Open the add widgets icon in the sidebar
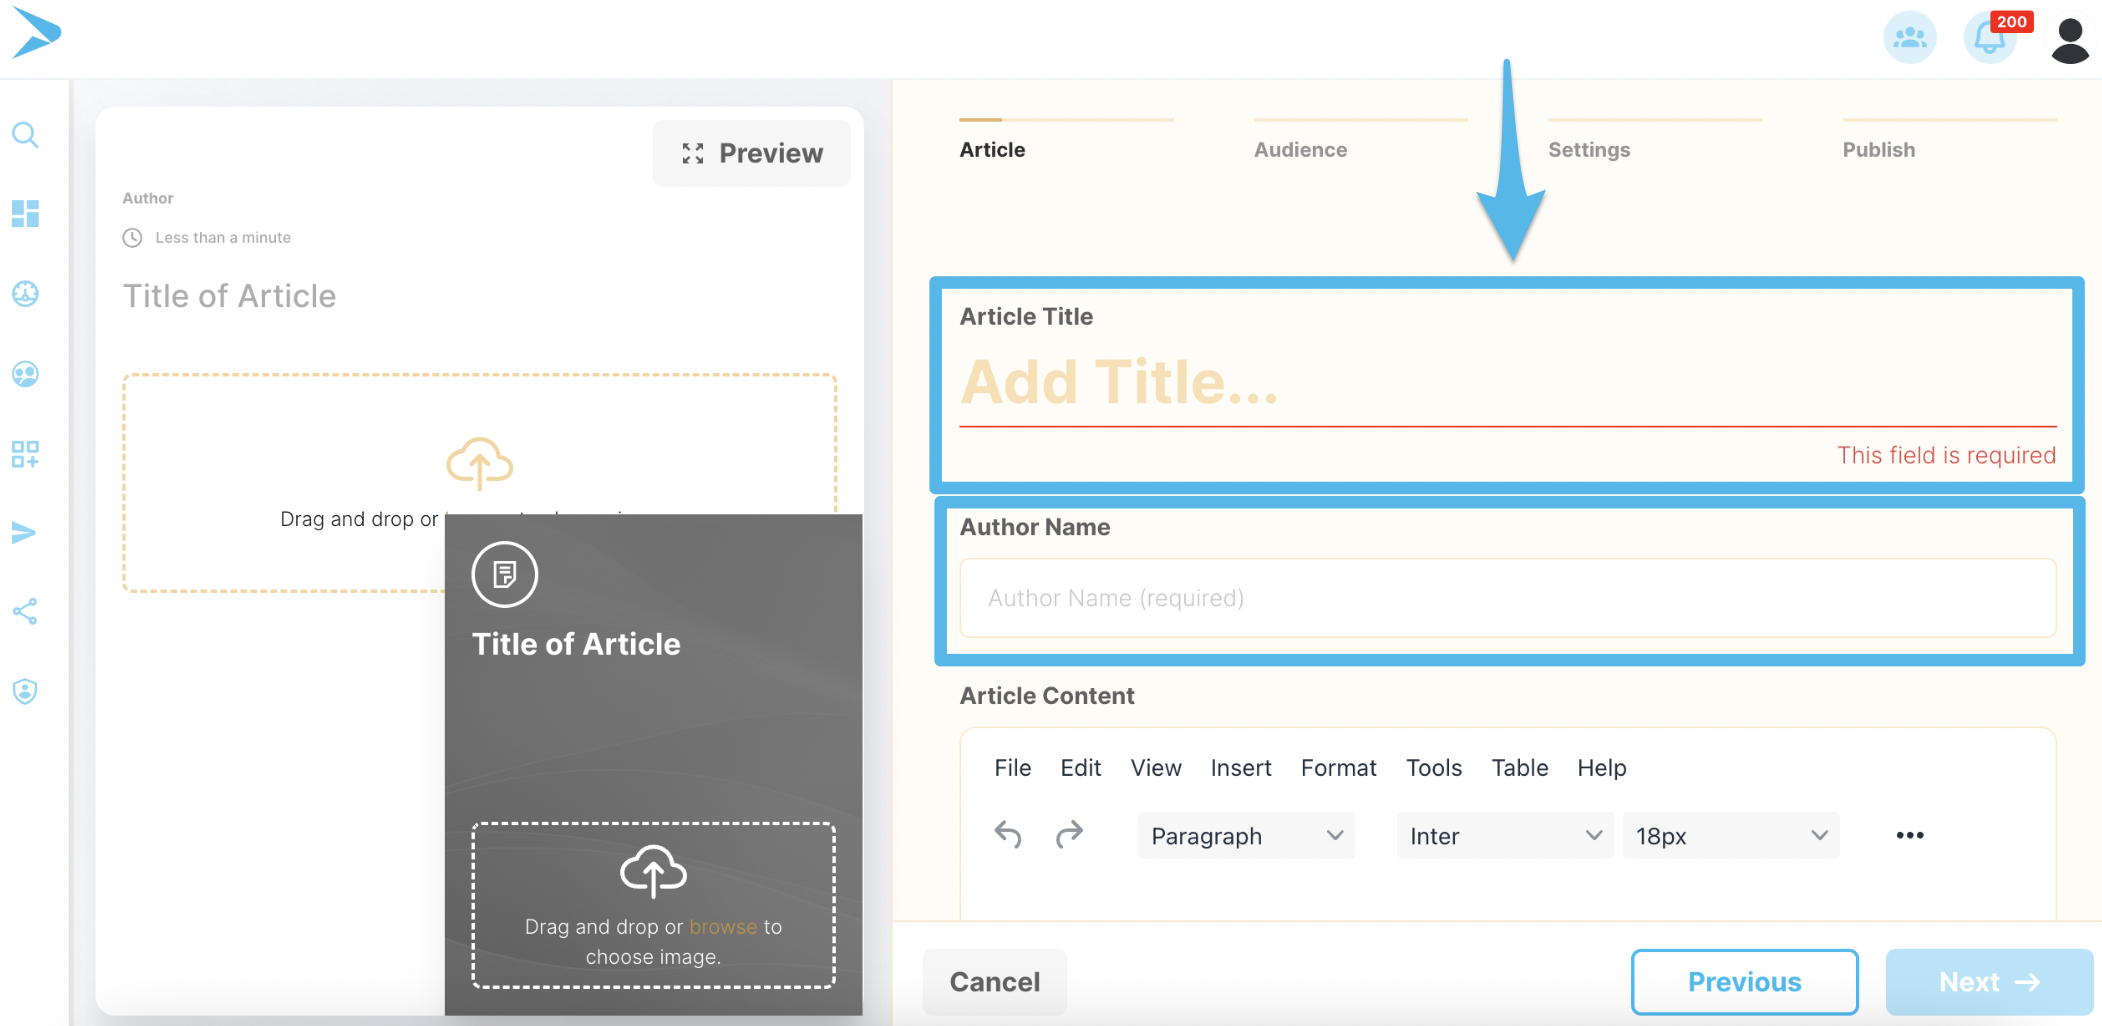The height and width of the screenshot is (1026, 2102). click(x=26, y=454)
